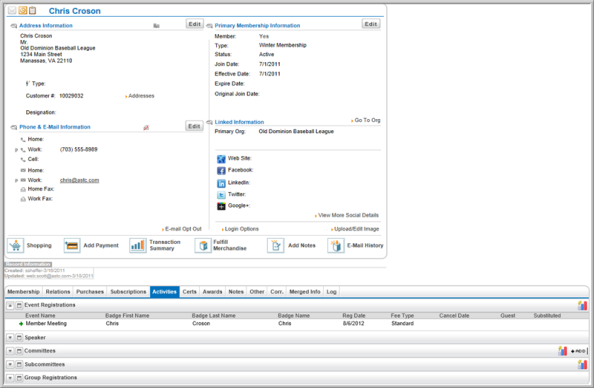The width and height of the screenshot is (594, 388).
Task: Expand the Group Registrations section arrow
Action: tap(10, 378)
